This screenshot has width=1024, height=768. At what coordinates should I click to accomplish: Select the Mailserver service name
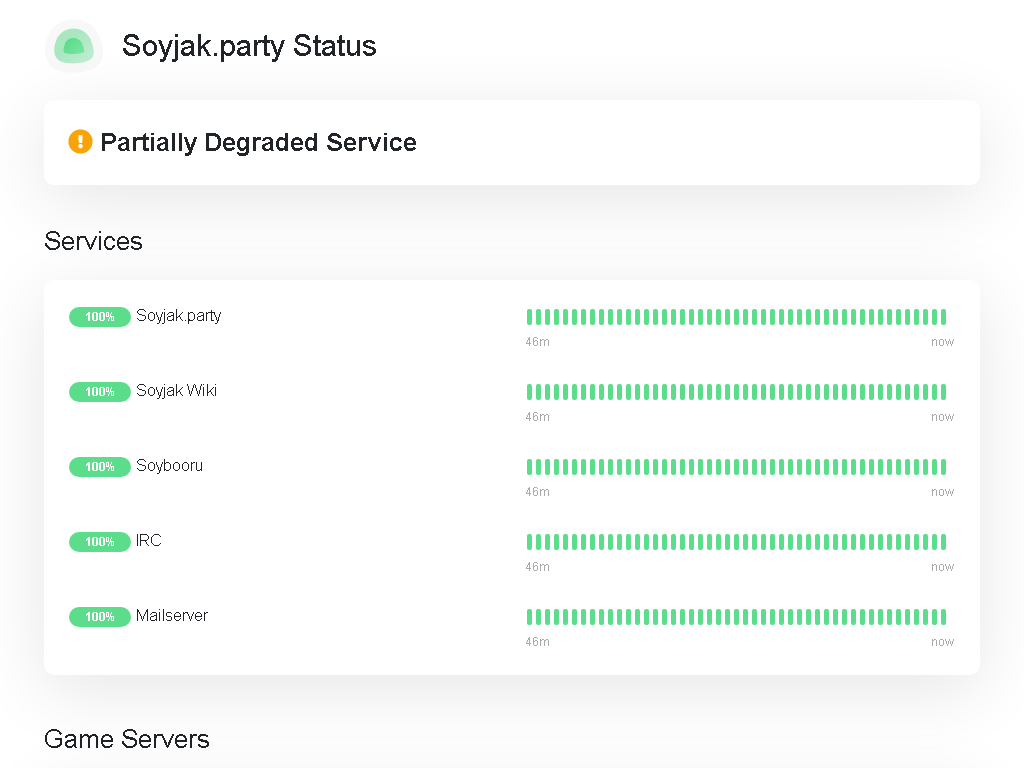[172, 616]
